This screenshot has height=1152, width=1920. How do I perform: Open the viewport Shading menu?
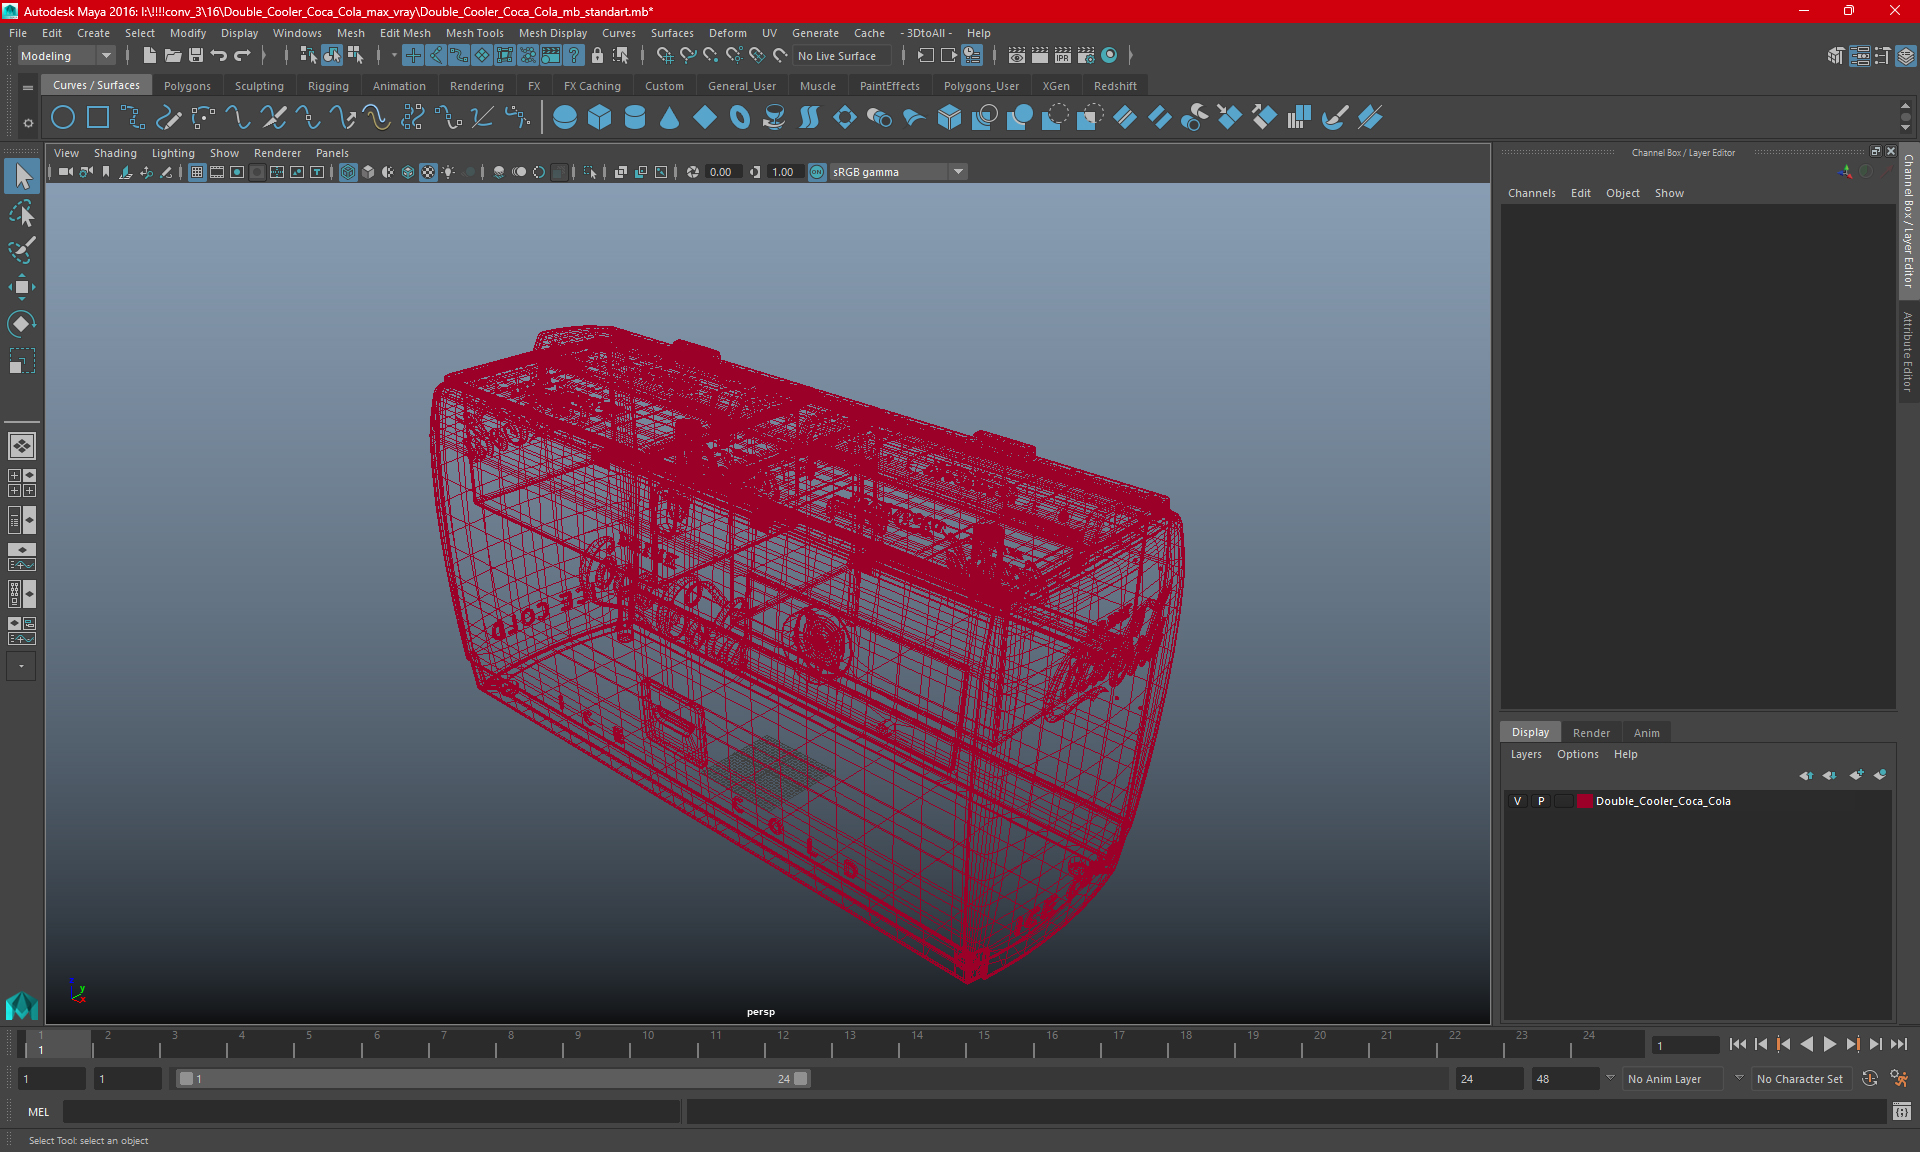pos(115,153)
